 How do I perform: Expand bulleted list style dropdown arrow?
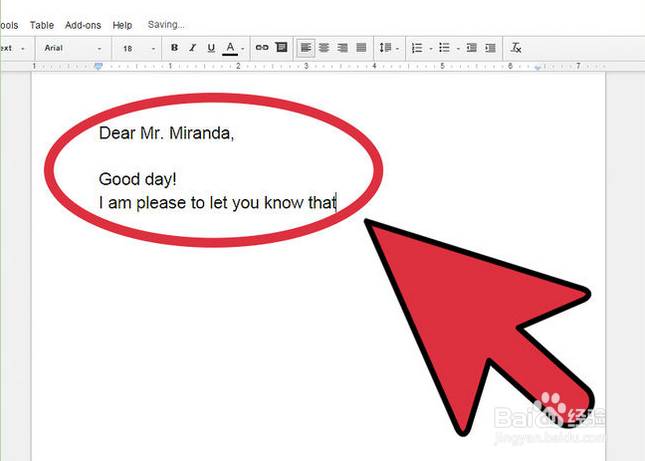(x=458, y=49)
